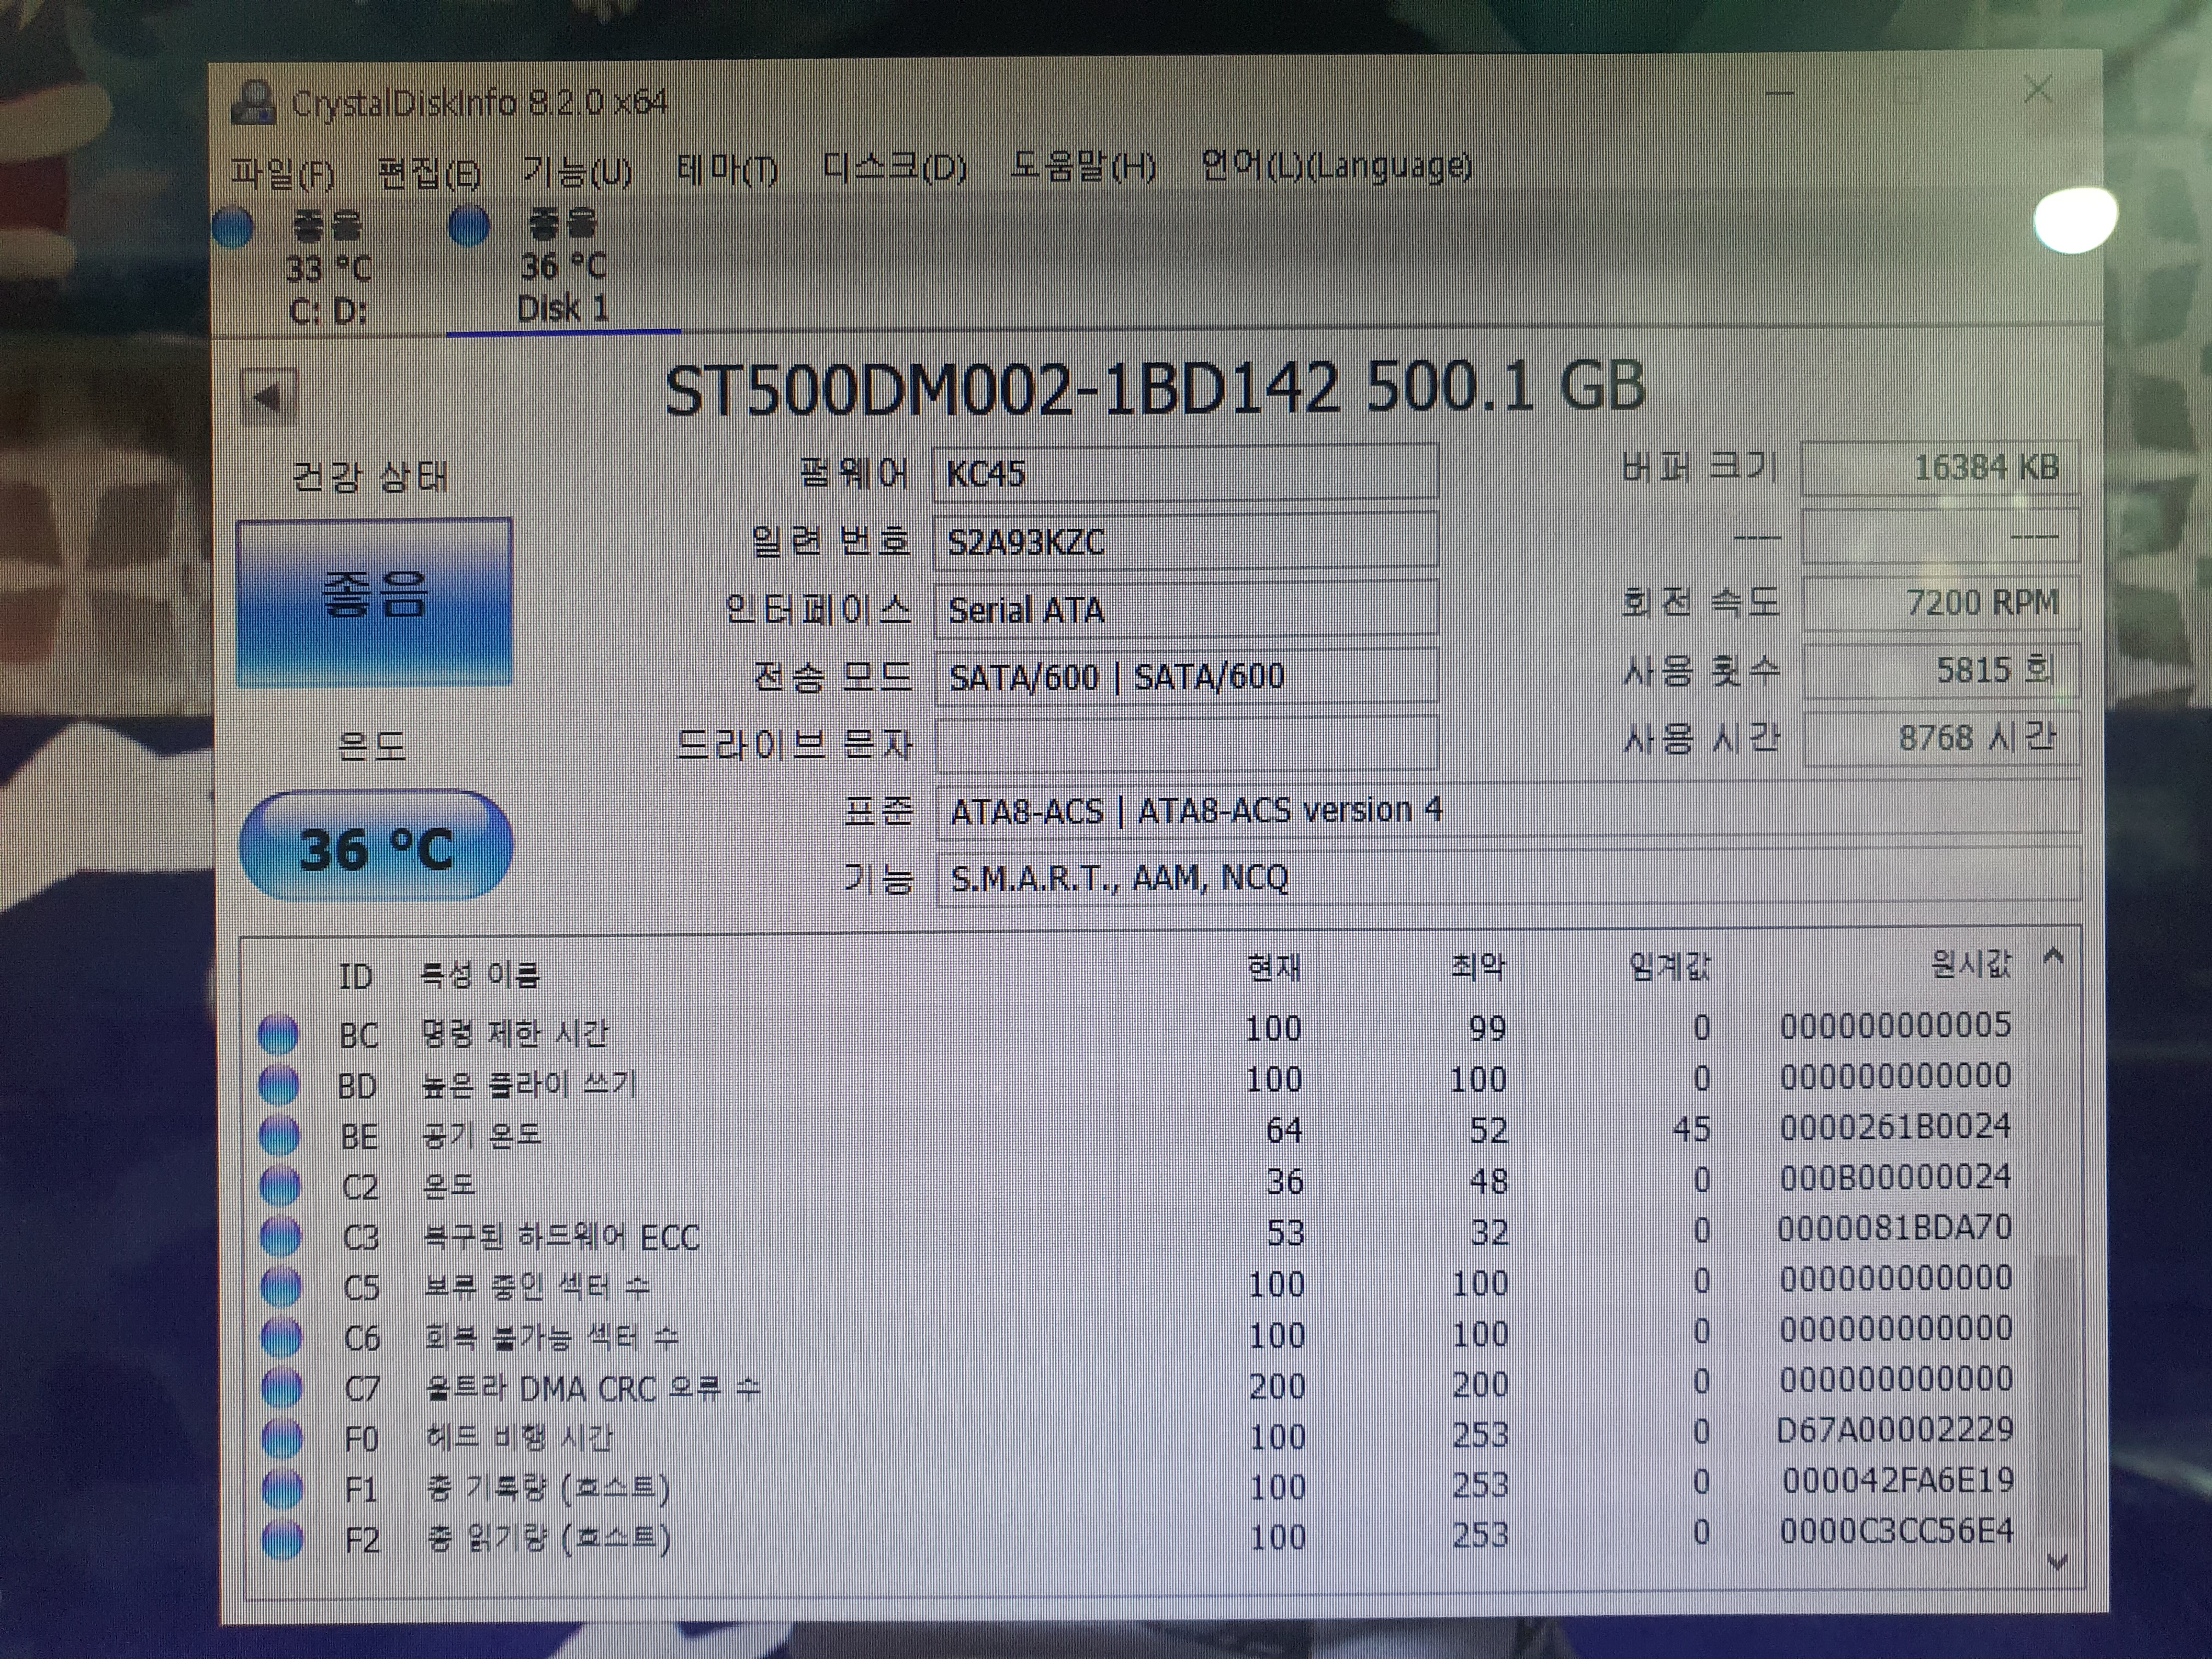Click the 현재 column header

point(1273,967)
